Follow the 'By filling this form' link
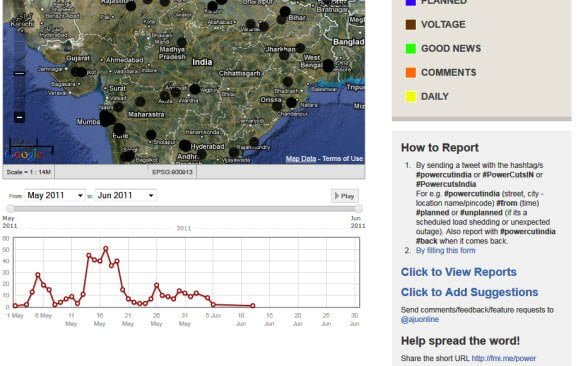The width and height of the screenshot is (580, 366). pos(445,251)
